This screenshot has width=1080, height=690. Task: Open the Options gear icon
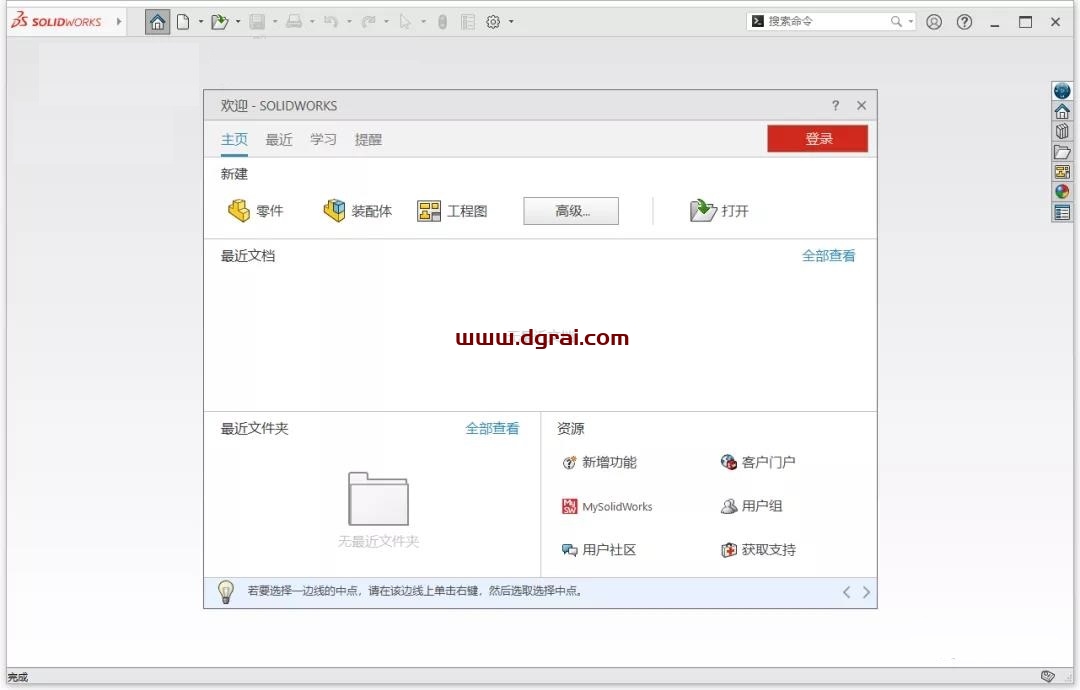[493, 22]
